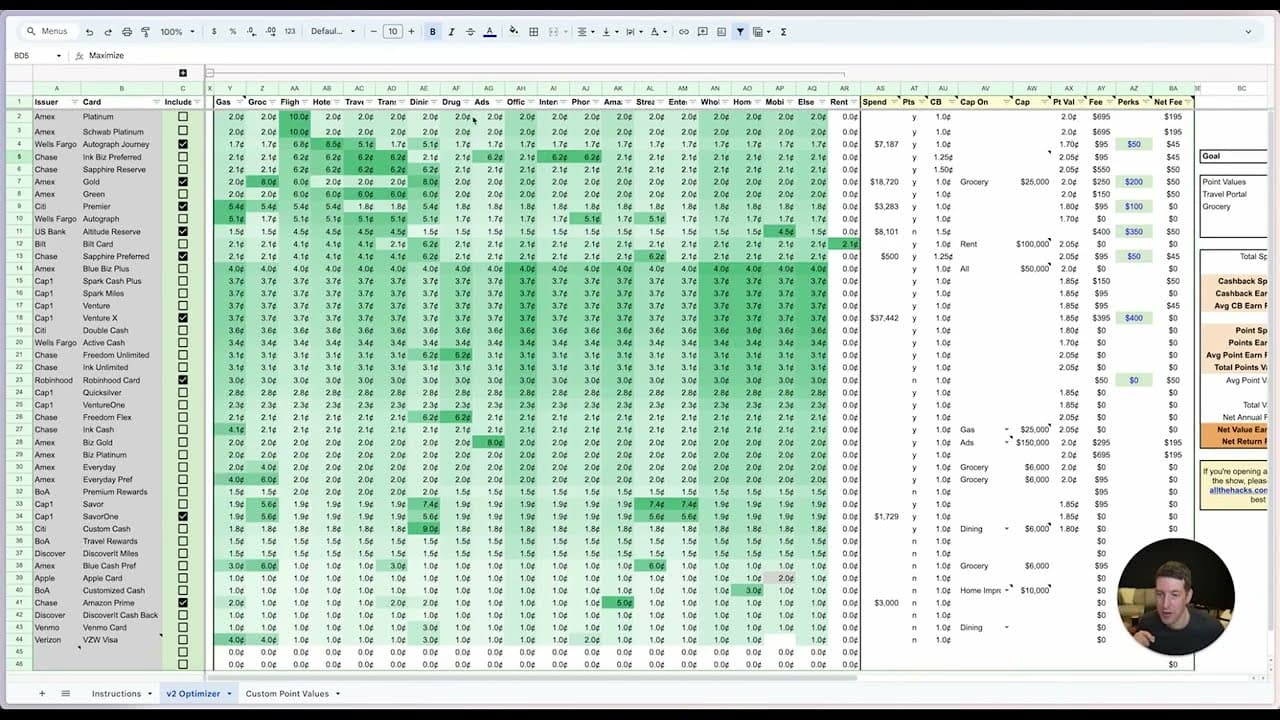
Task: Open horizontal align dropdown
Action: pos(585,32)
